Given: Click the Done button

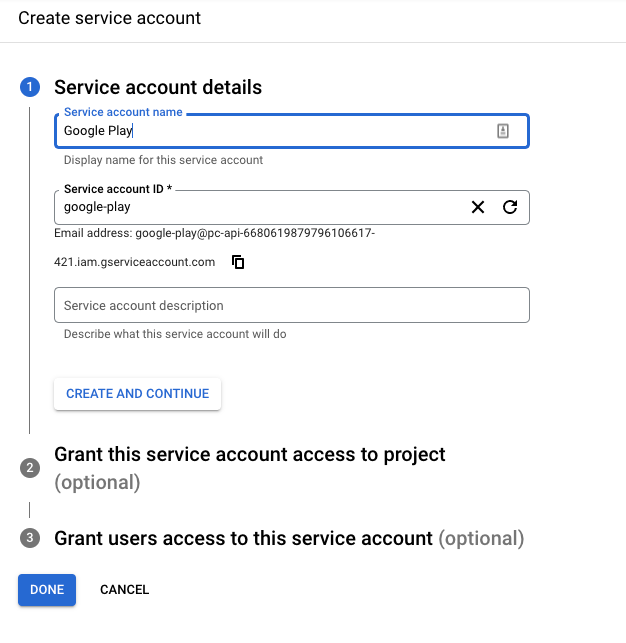Looking at the screenshot, I should [x=47, y=590].
